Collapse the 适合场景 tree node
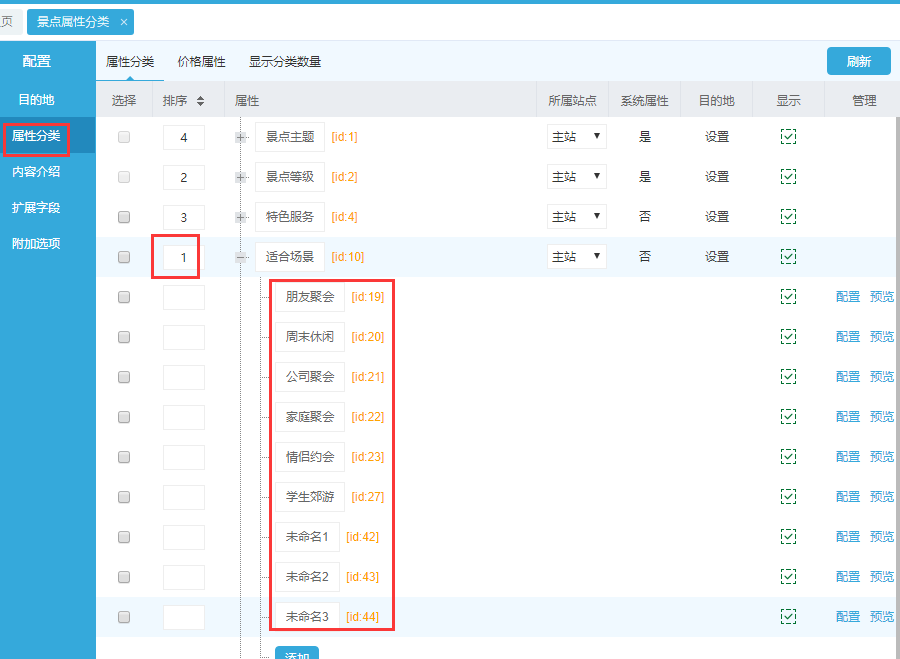Screen dimensions: 900x659 241,257
